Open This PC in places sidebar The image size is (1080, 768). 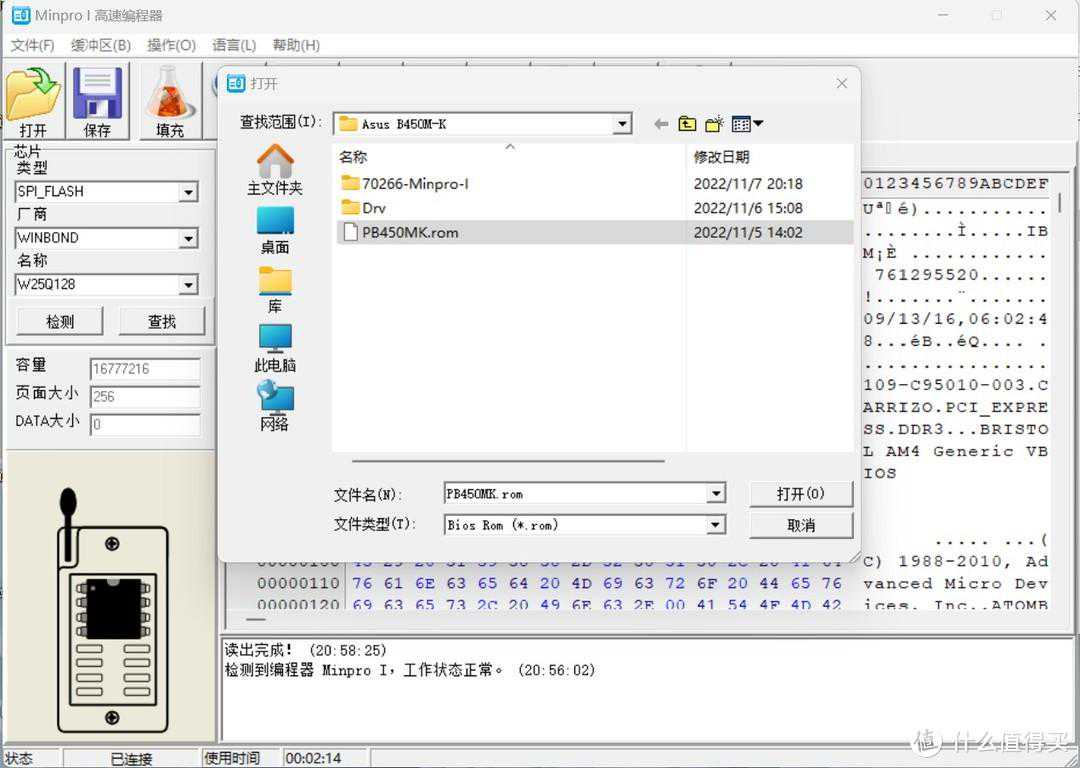[x=275, y=348]
